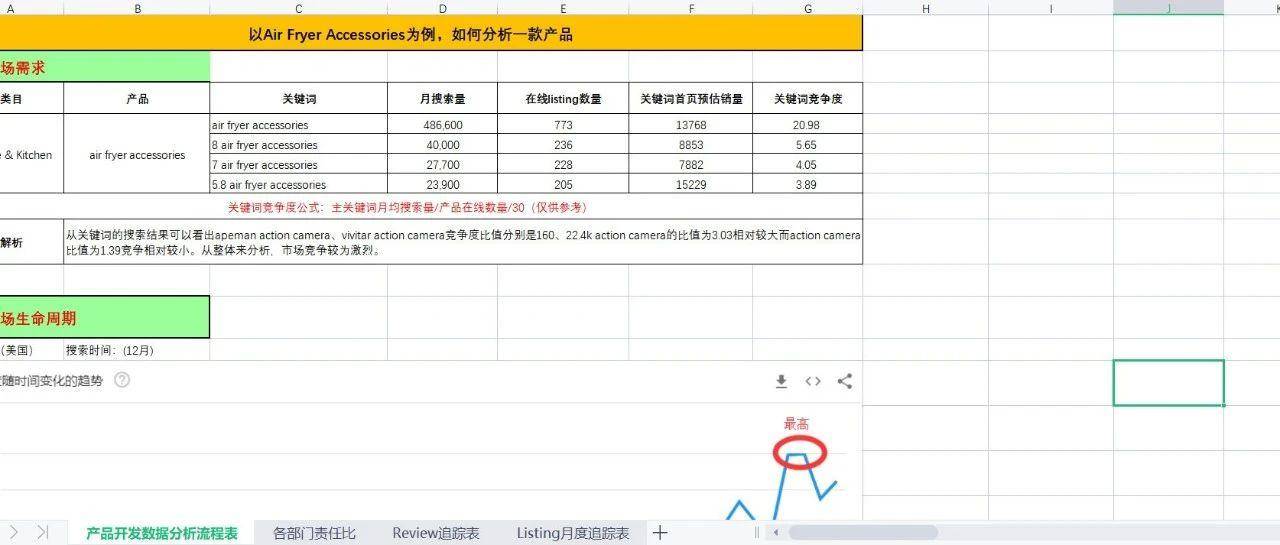Click the estimated sales cell 13768
The image size is (1280, 545).
[x=691, y=125]
